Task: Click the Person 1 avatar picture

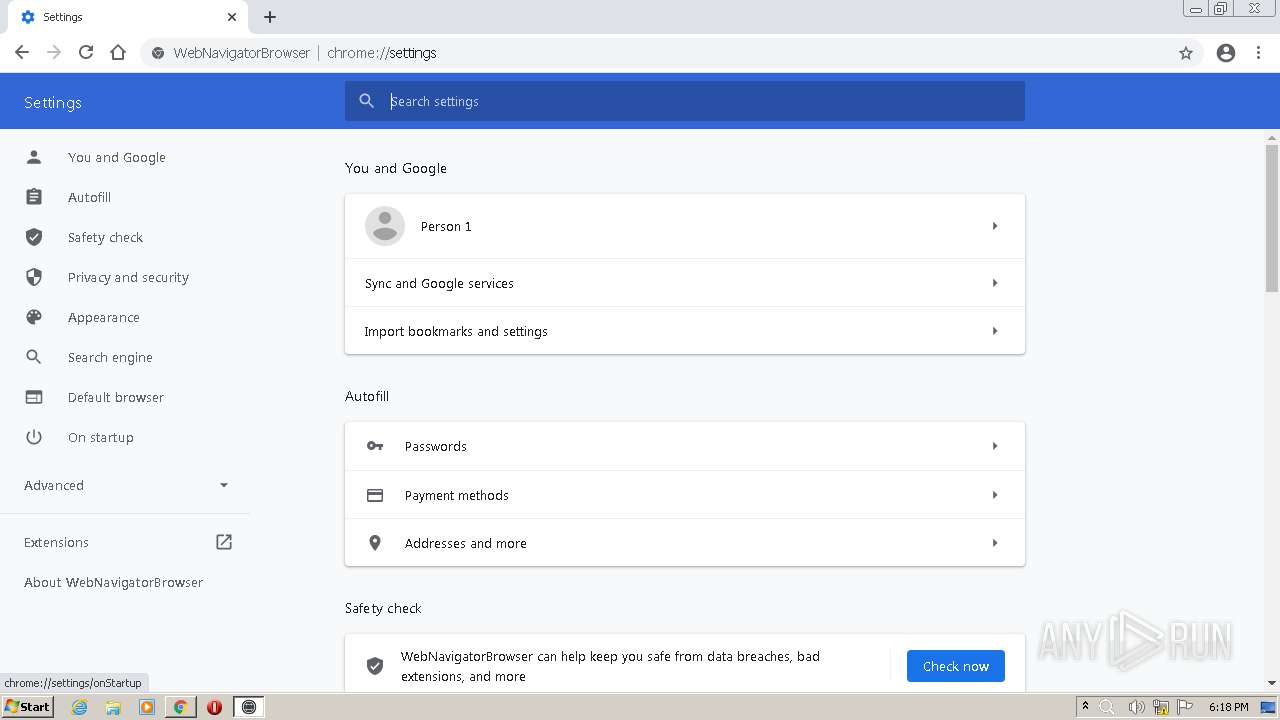Action: coord(385,226)
